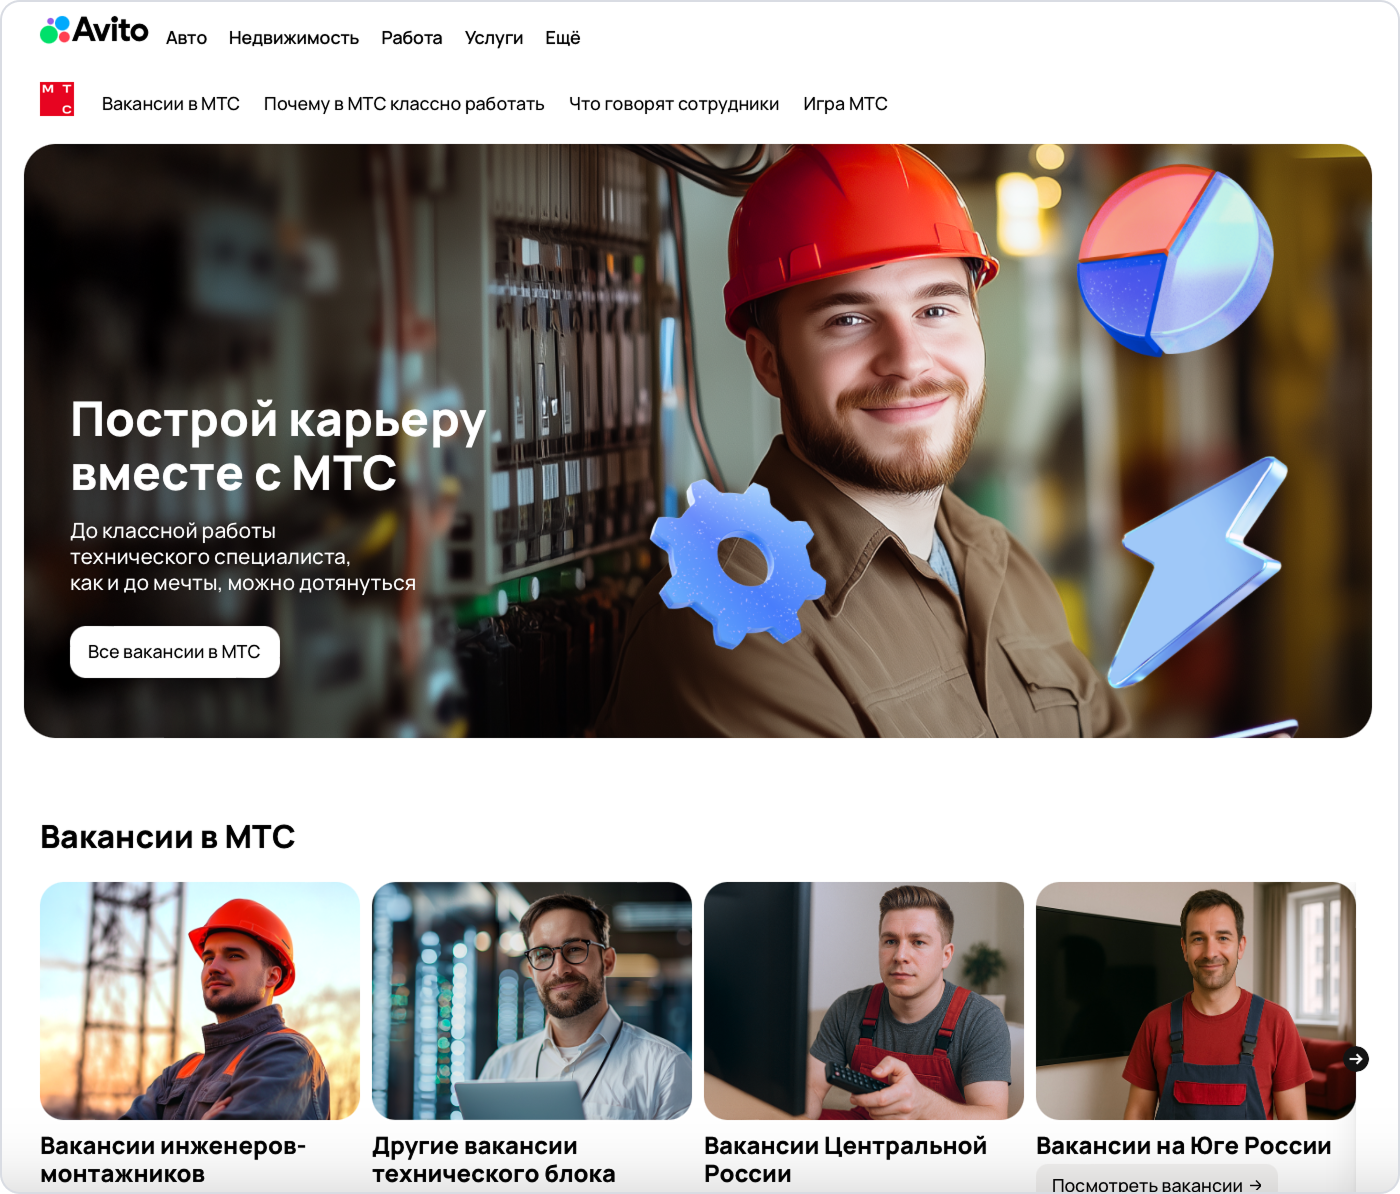The image size is (1400, 1194).
Task: Open the Недвижимость section
Action: point(293,38)
